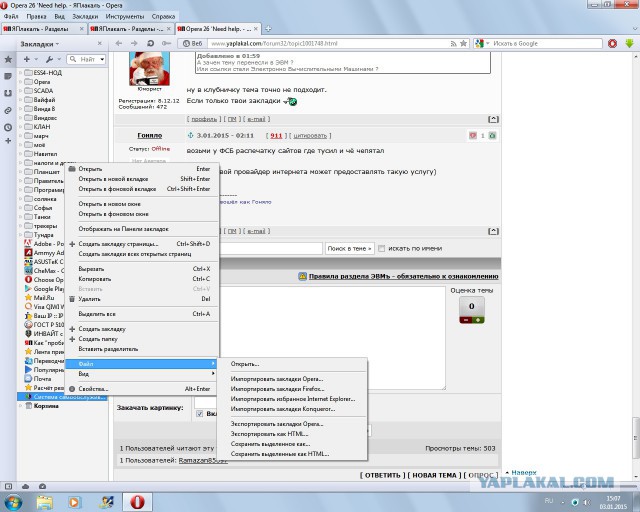This screenshot has height=512, width=640.
Task: Click the 'Поиск в теме' button
Action: point(349,248)
